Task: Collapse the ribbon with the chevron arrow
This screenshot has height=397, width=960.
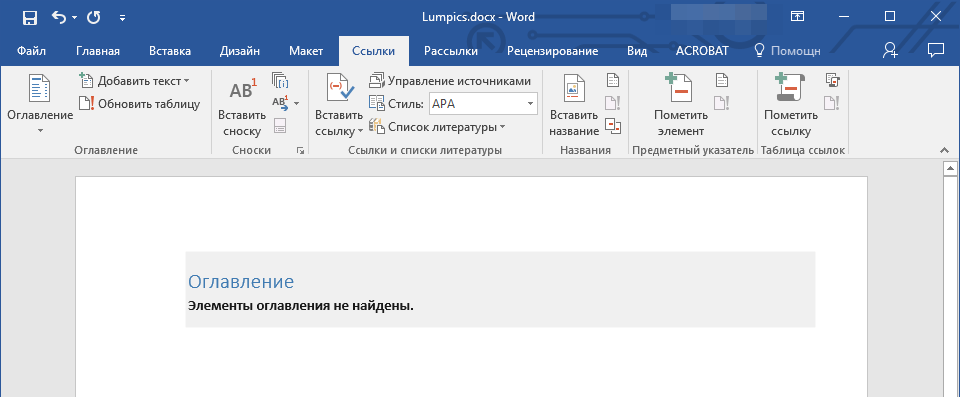Action: click(x=943, y=150)
